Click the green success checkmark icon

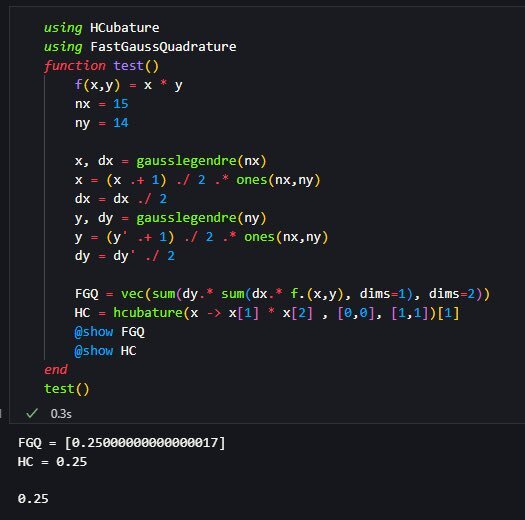point(32,413)
